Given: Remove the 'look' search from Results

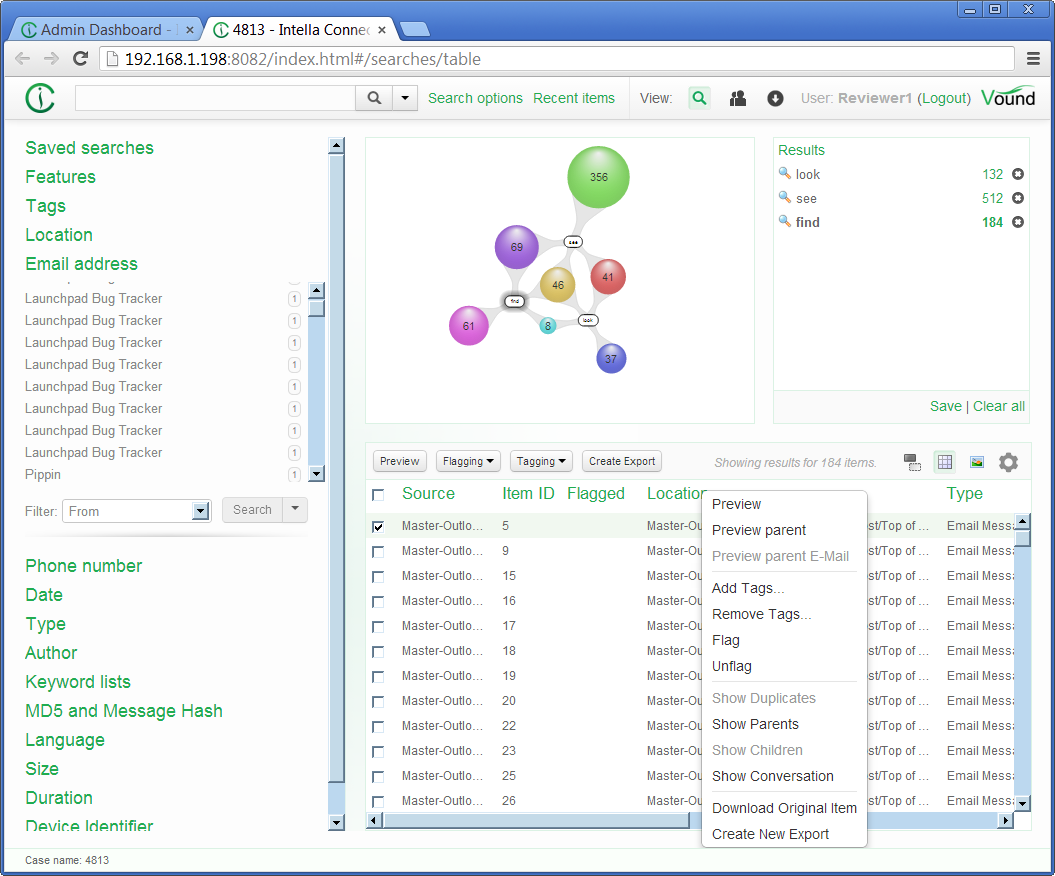Looking at the screenshot, I should [1018, 174].
